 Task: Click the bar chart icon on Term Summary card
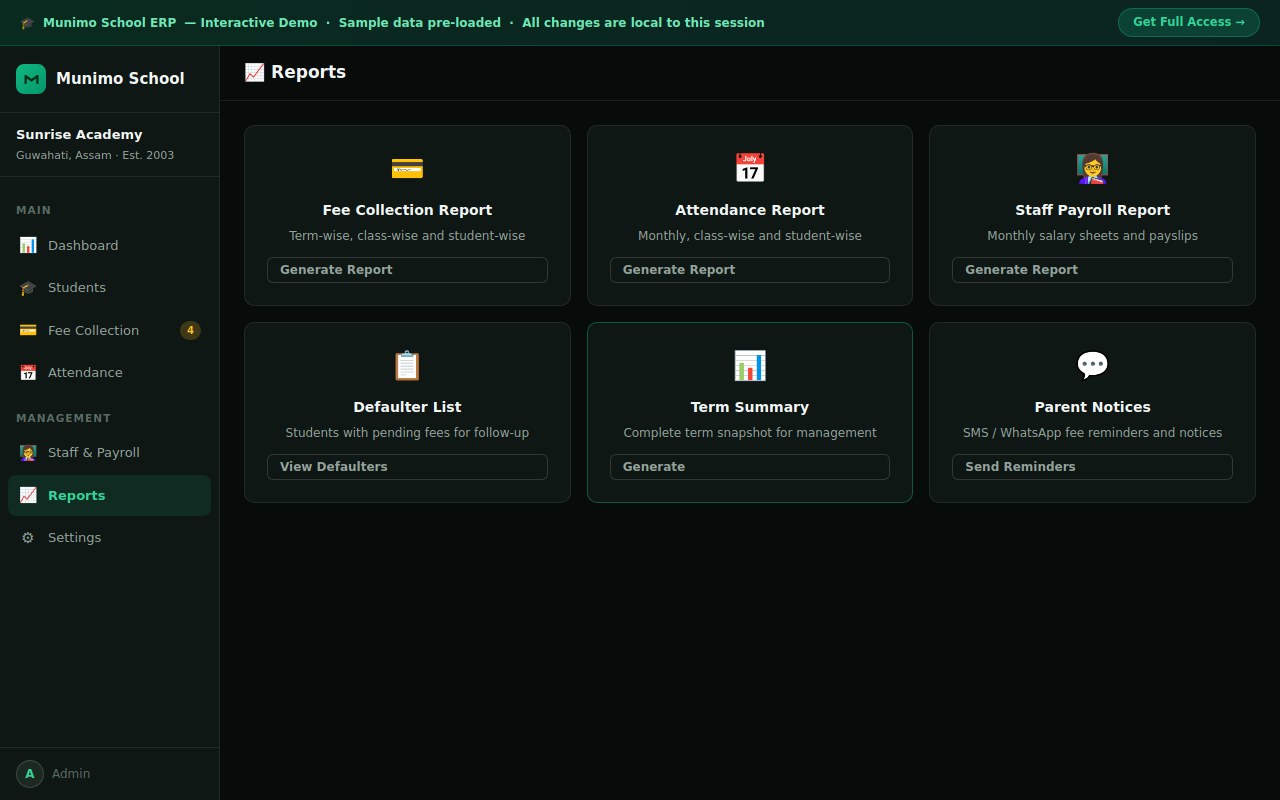coord(750,366)
